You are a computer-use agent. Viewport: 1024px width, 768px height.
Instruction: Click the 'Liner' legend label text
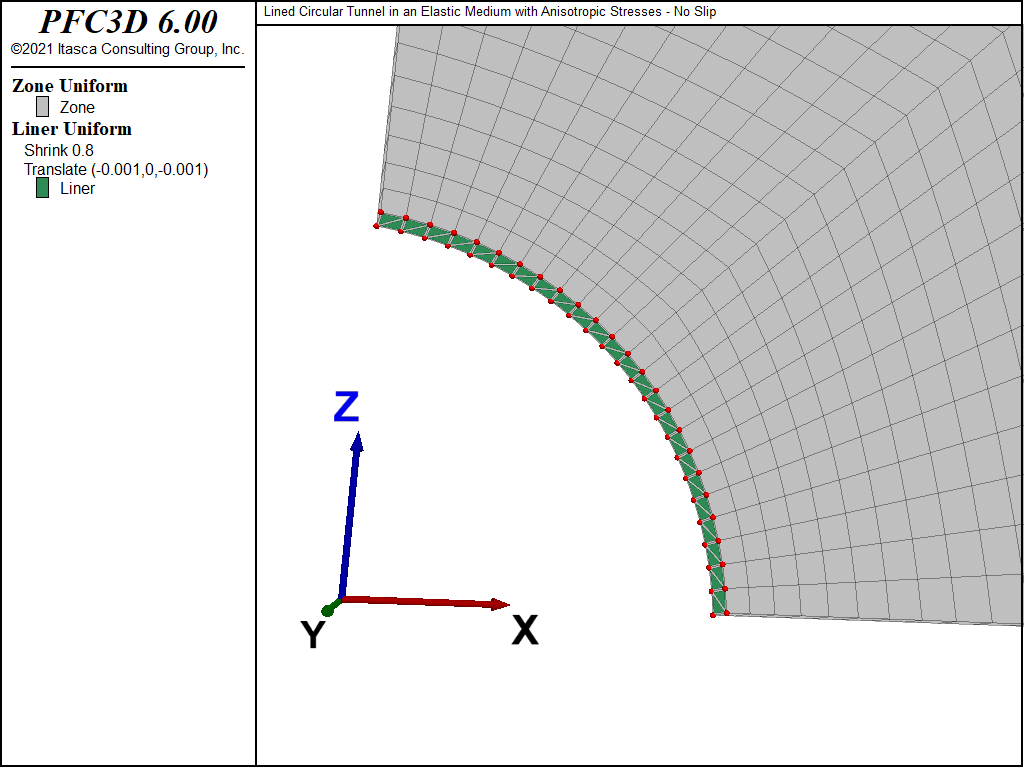[77, 188]
